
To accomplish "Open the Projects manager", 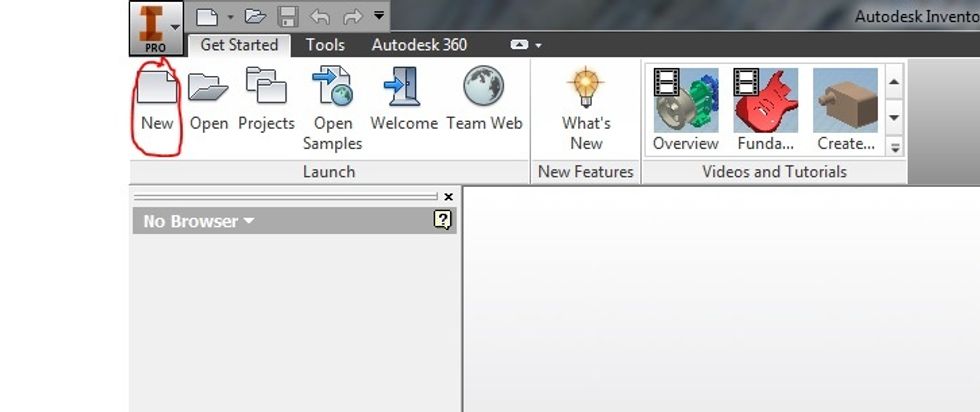I will pos(266,88).
